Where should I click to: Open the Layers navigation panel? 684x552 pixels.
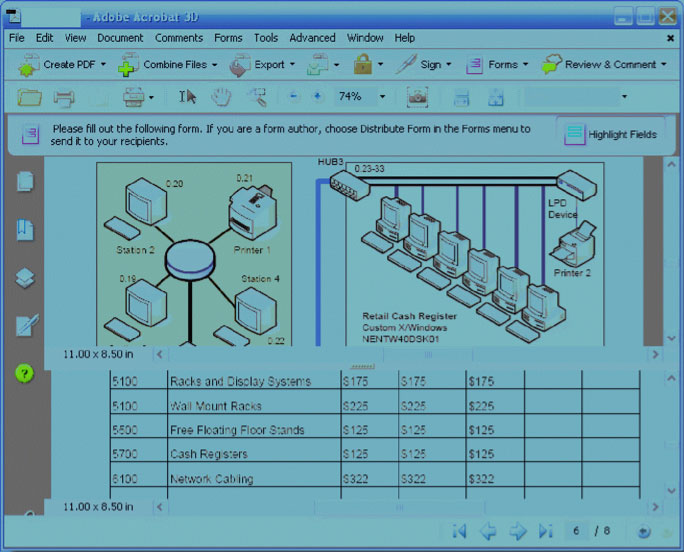(26, 278)
